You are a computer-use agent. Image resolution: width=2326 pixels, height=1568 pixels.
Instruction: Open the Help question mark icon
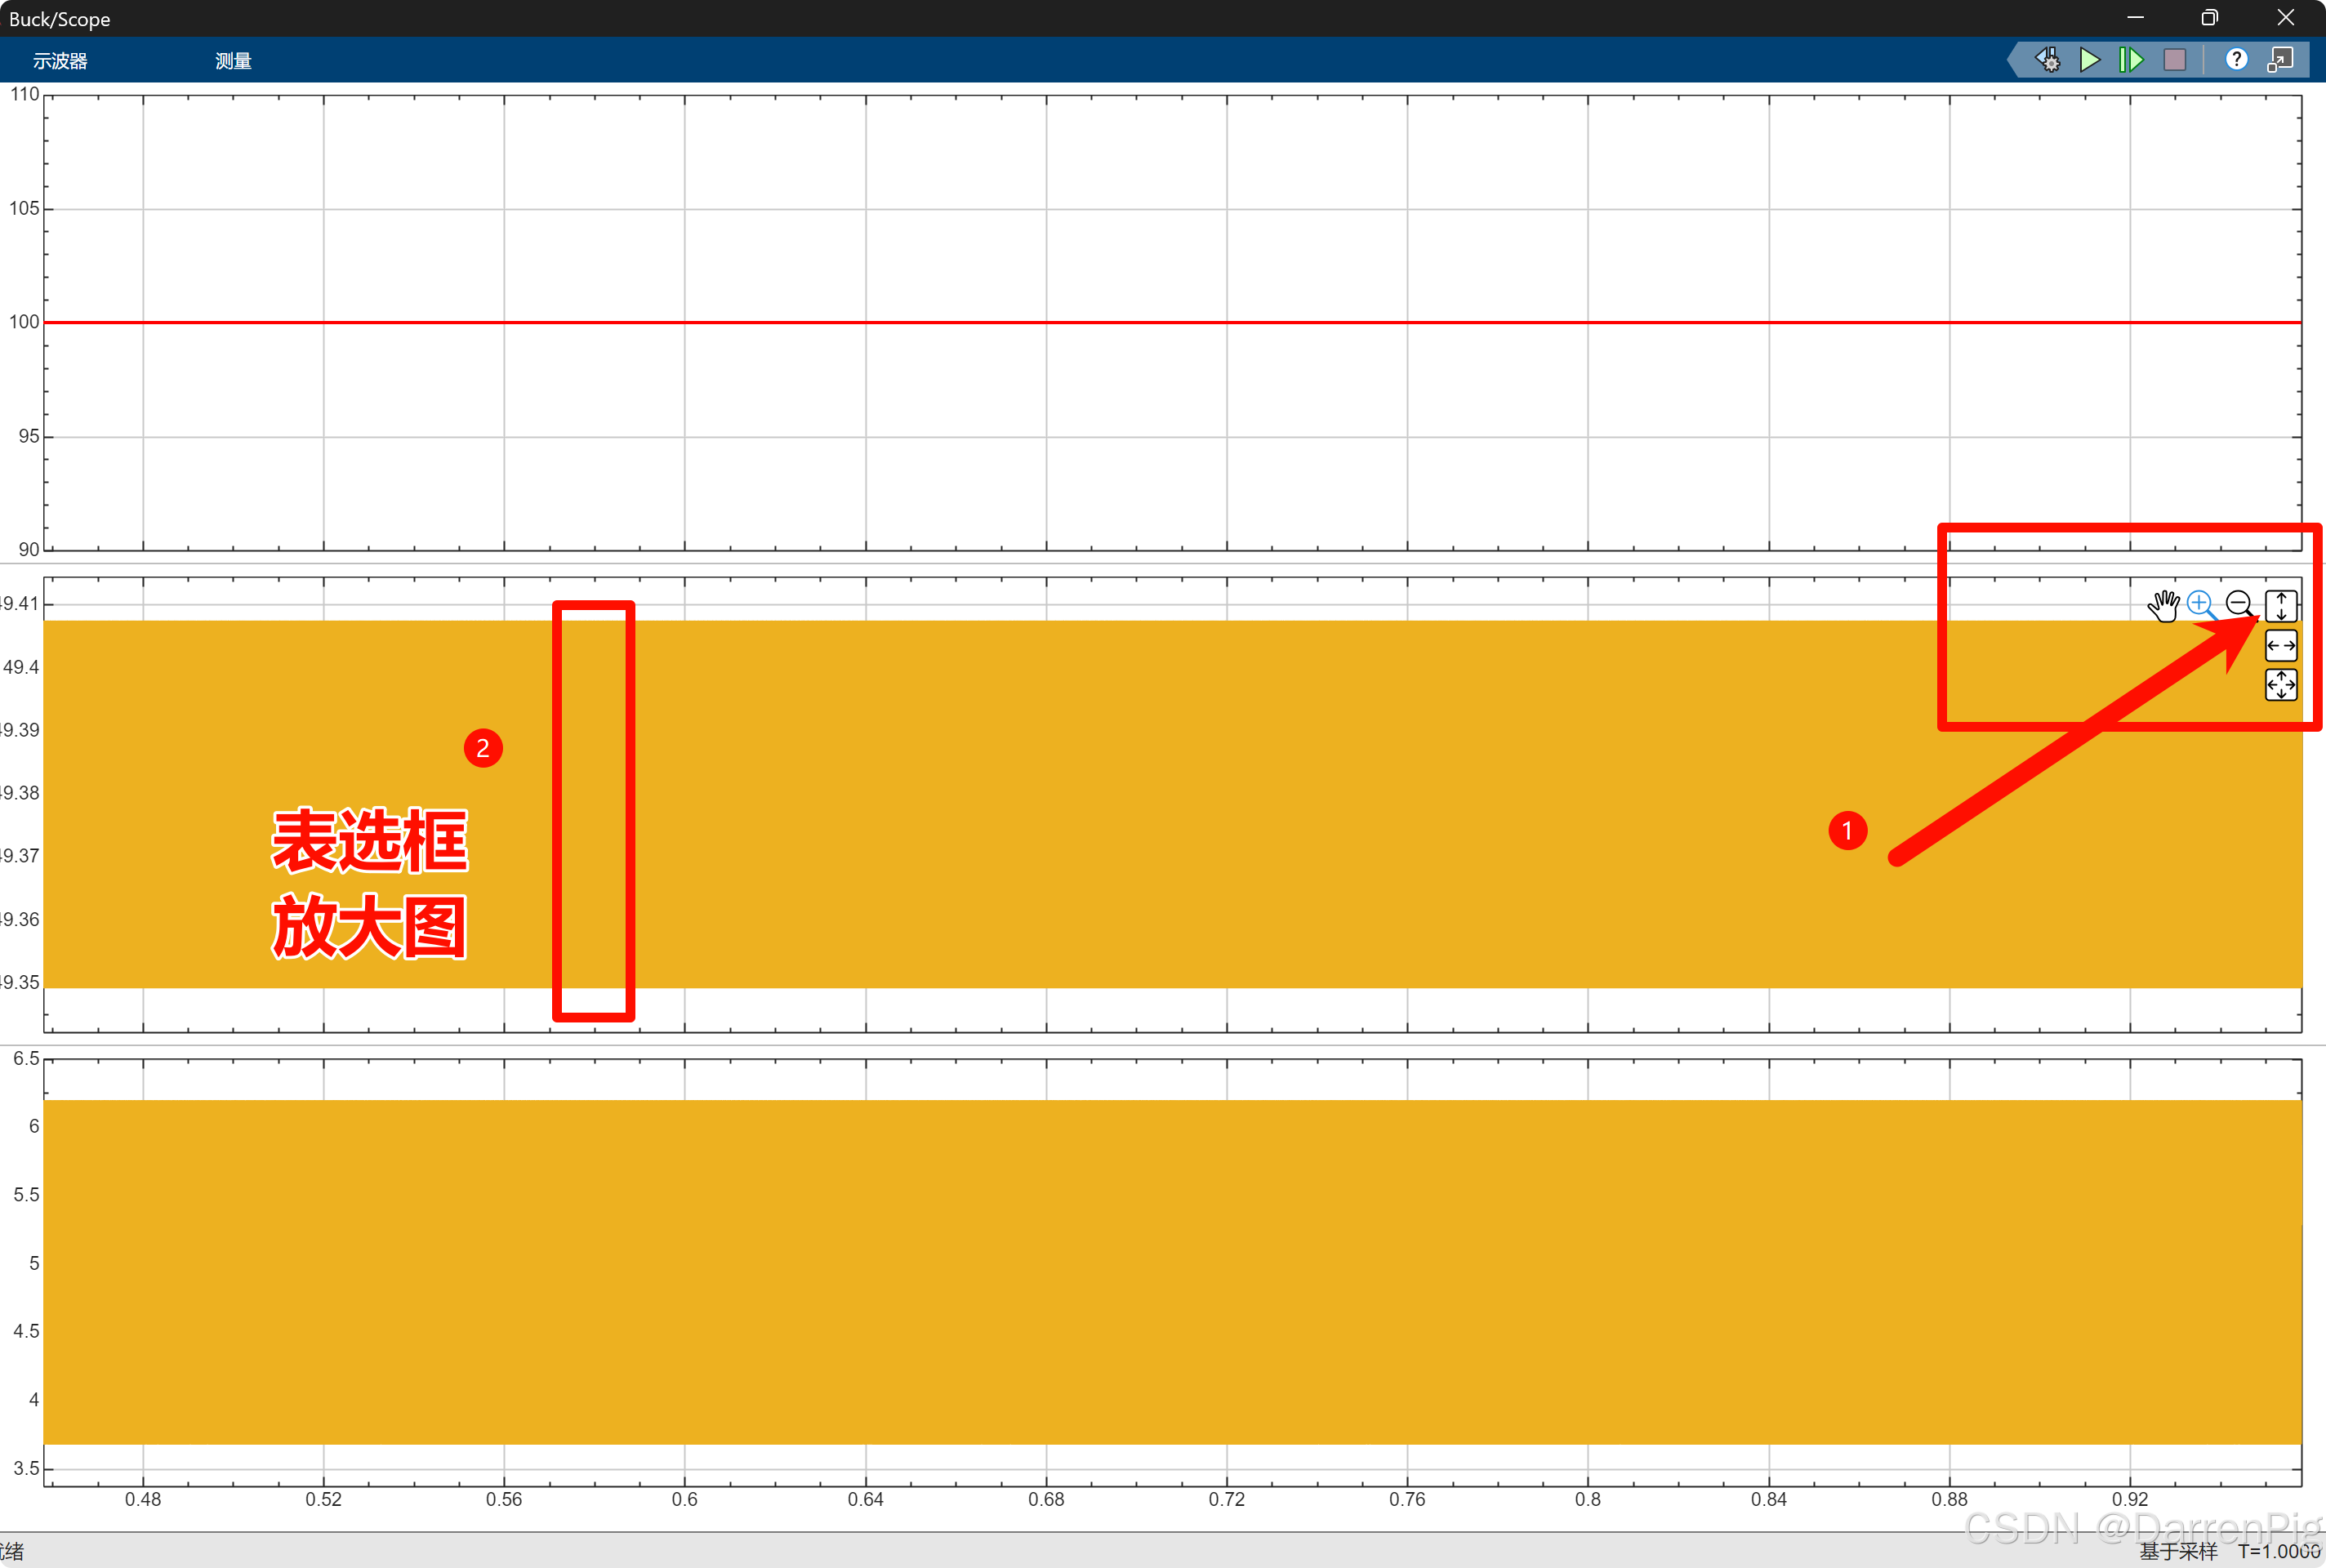tap(2236, 60)
